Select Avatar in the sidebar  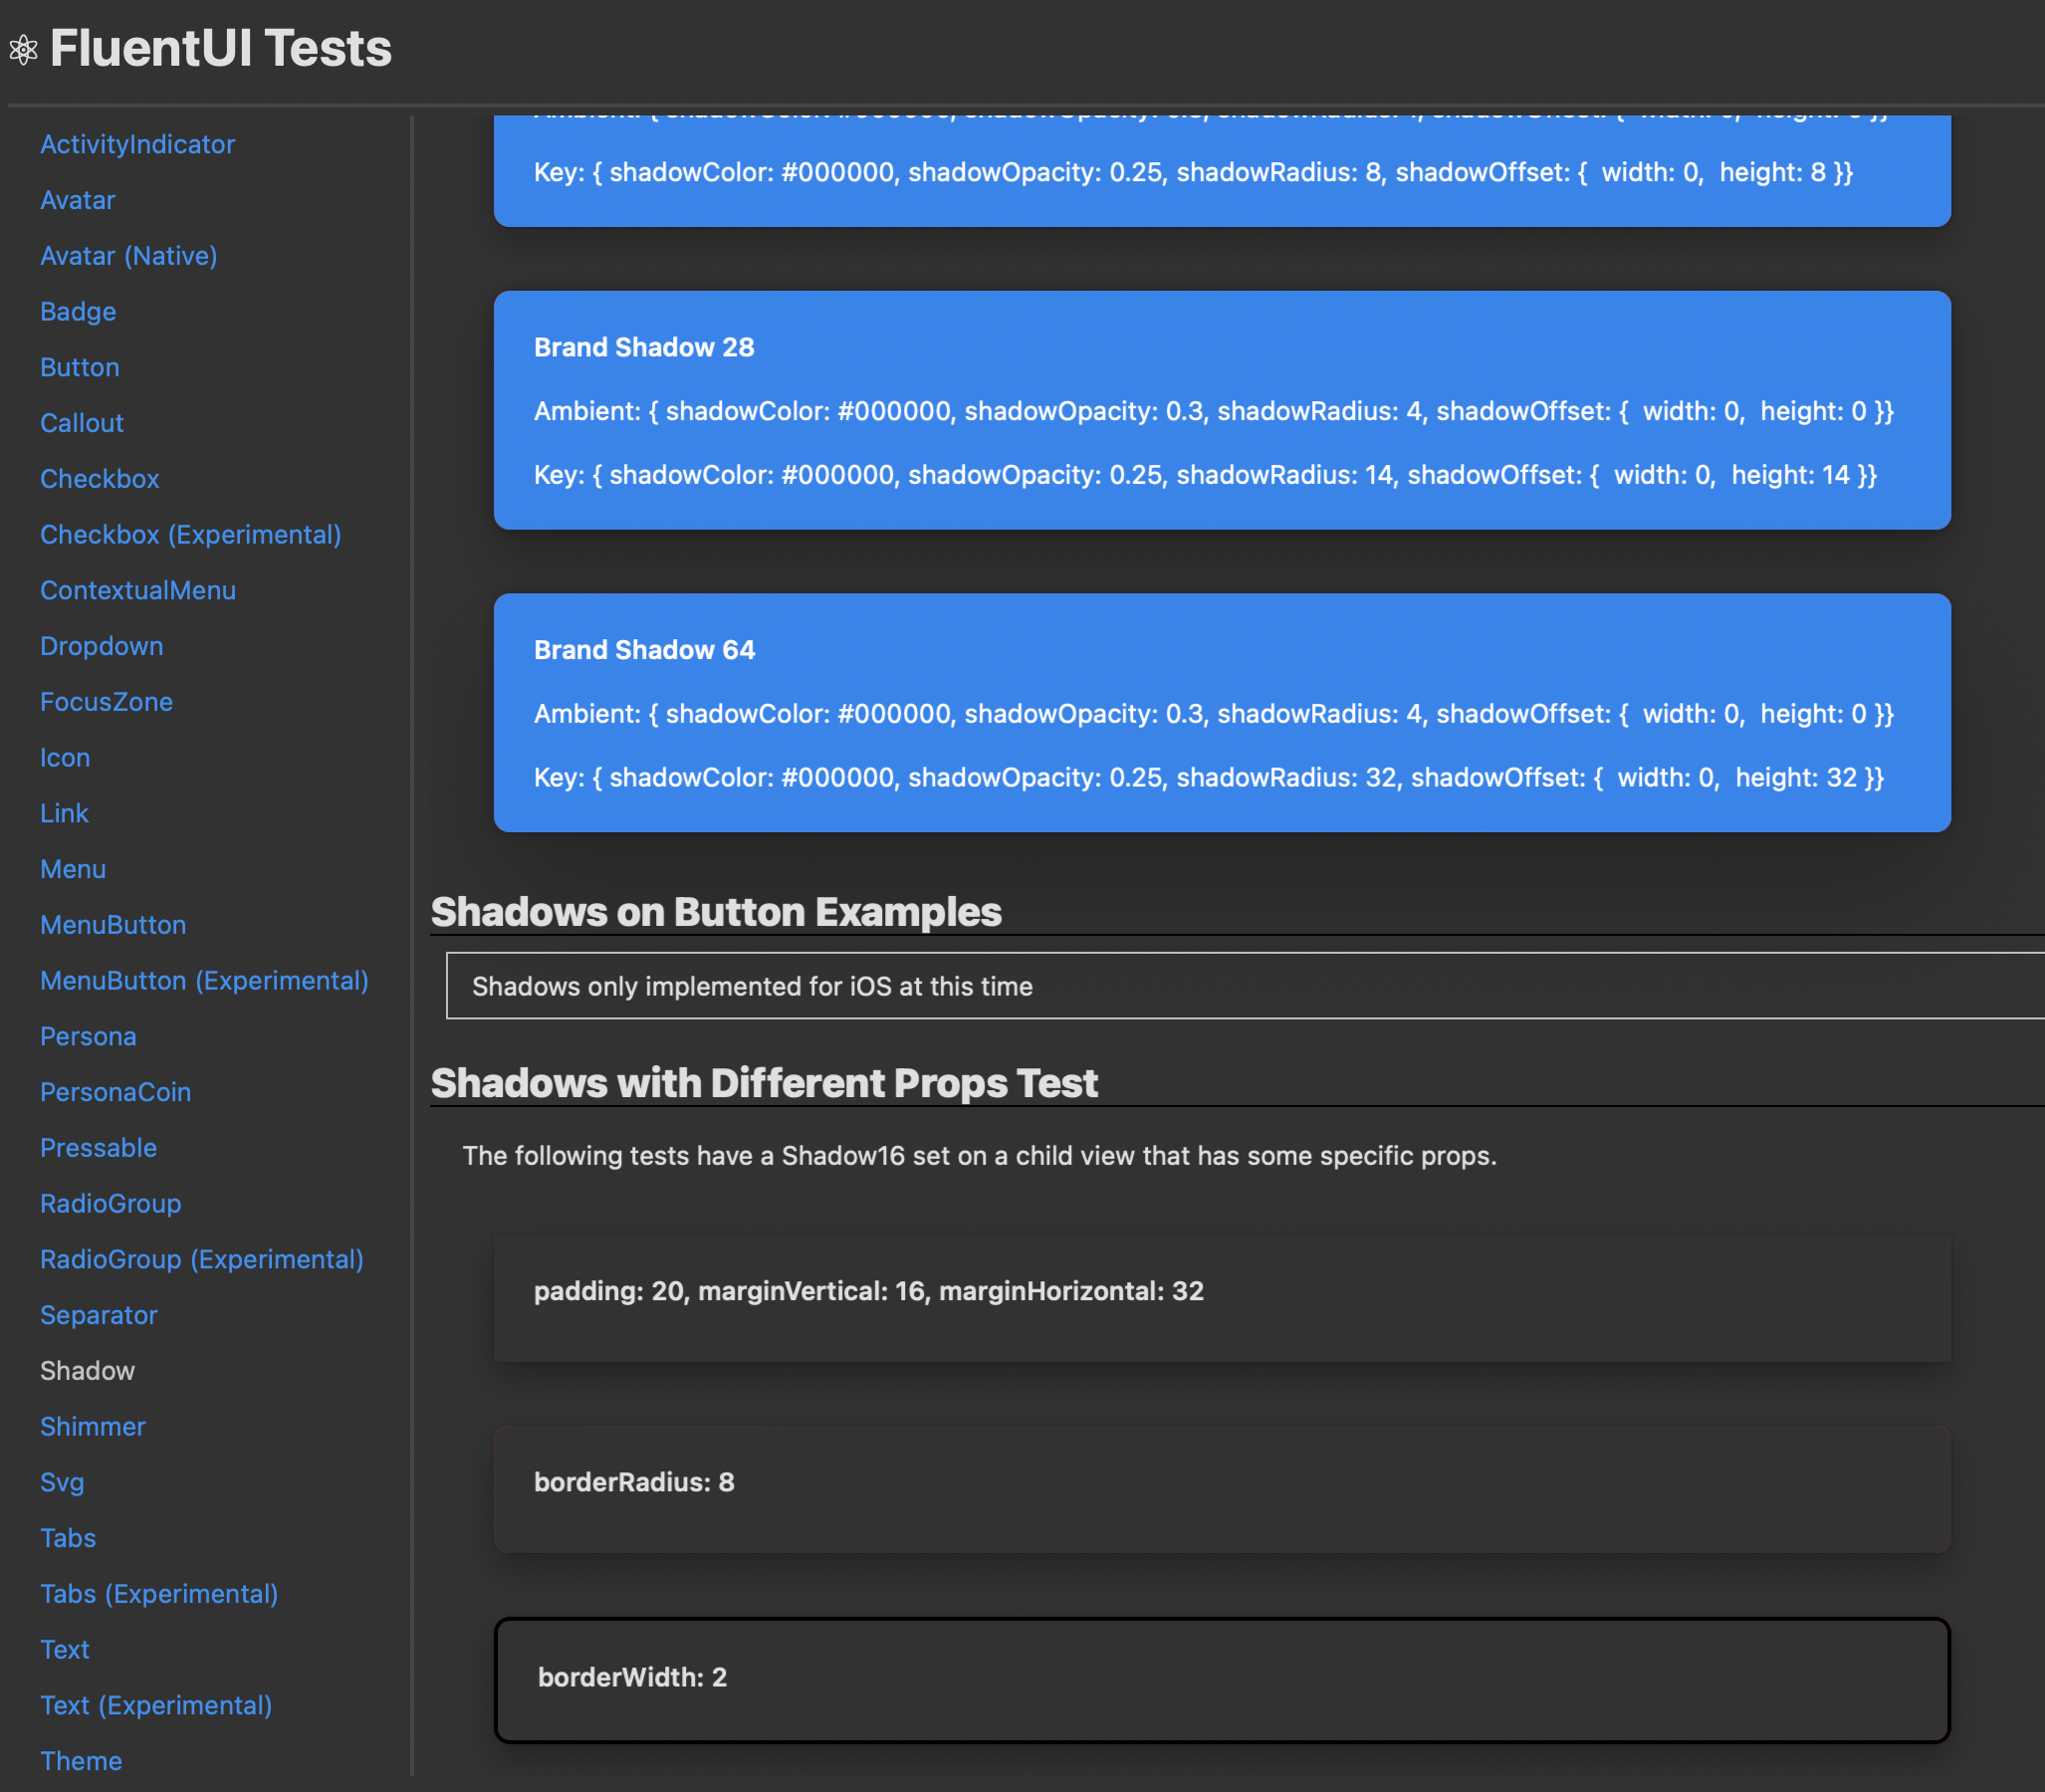coord(77,200)
